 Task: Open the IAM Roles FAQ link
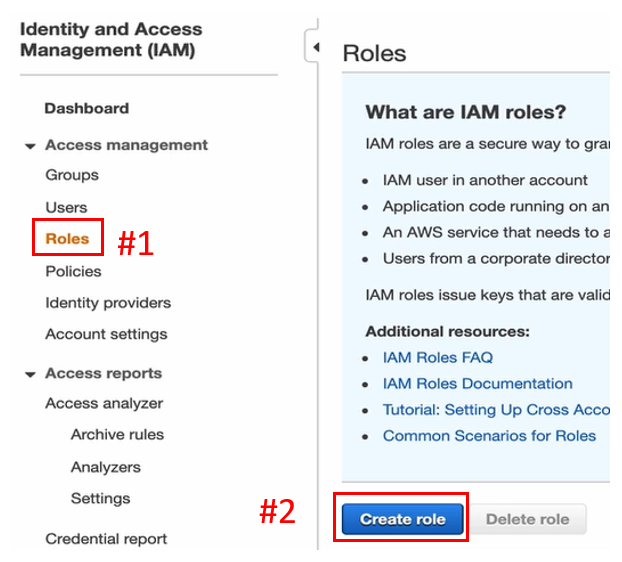tap(437, 357)
